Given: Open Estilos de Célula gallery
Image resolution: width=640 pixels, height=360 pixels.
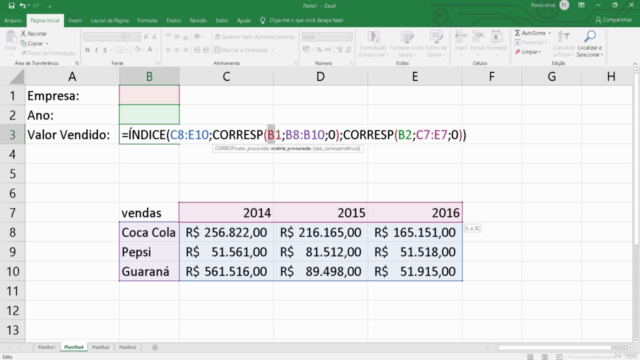Looking at the screenshot, I should pyautogui.click(x=436, y=44).
